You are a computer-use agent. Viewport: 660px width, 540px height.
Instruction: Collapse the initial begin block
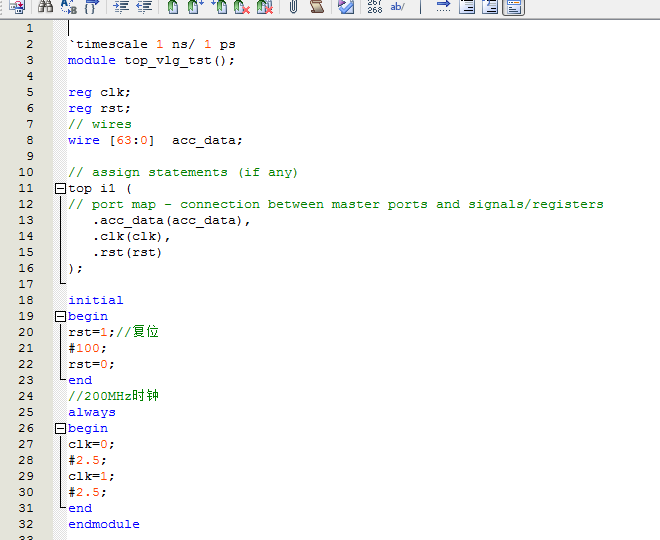coord(61,316)
